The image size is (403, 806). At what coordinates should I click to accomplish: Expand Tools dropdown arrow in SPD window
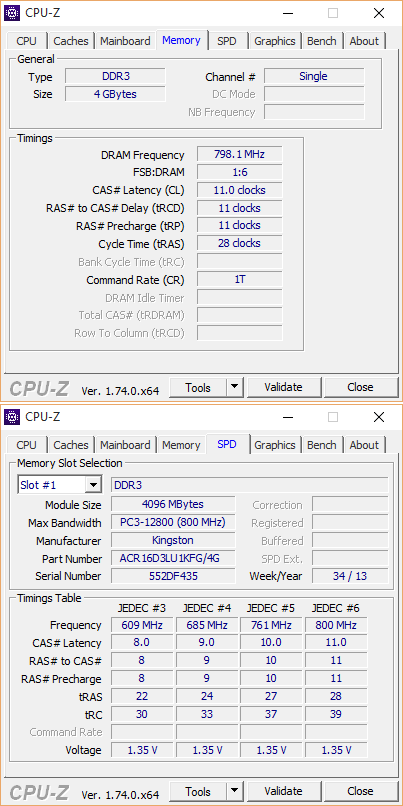tap(235, 792)
